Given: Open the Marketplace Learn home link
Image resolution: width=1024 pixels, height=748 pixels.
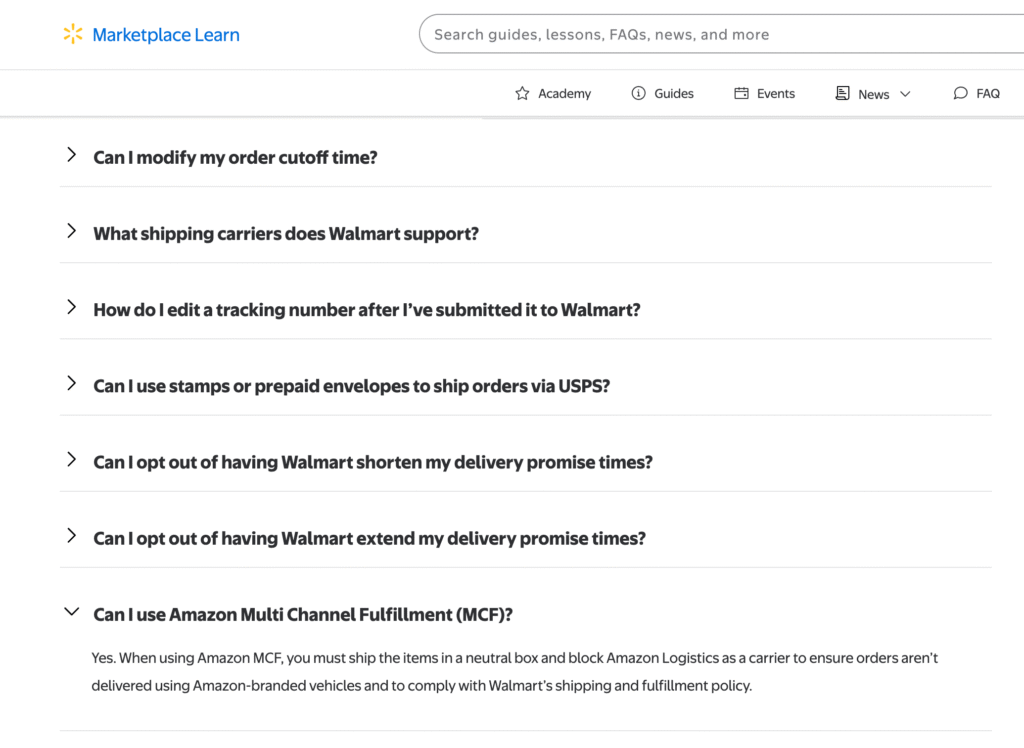Looking at the screenshot, I should (x=166, y=35).
